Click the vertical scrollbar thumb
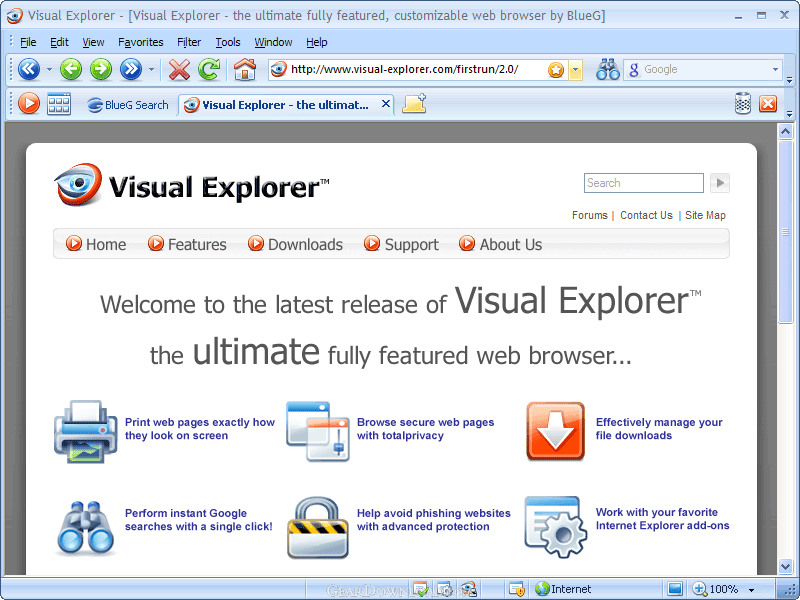 pyautogui.click(x=785, y=231)
